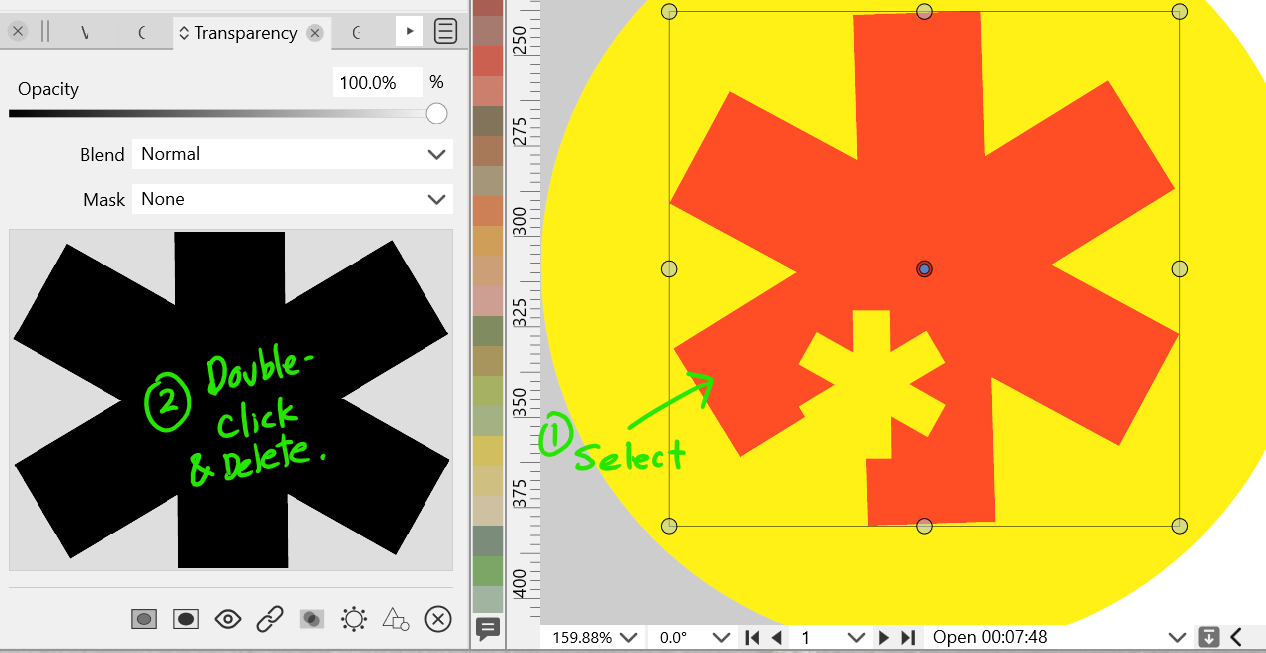This screenshot has height=653, width=1266.
Task: Click the dark ellipse mask icon
Action: 186,619
